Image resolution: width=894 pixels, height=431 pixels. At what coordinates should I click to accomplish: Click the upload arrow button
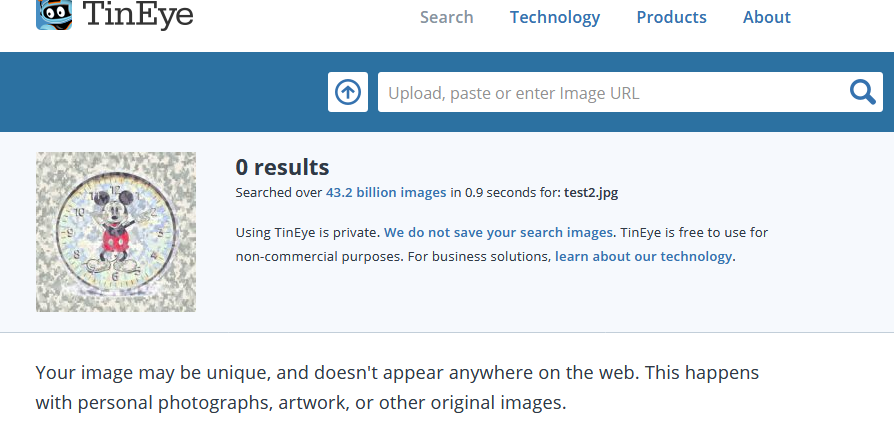click(x=348, y=92)
